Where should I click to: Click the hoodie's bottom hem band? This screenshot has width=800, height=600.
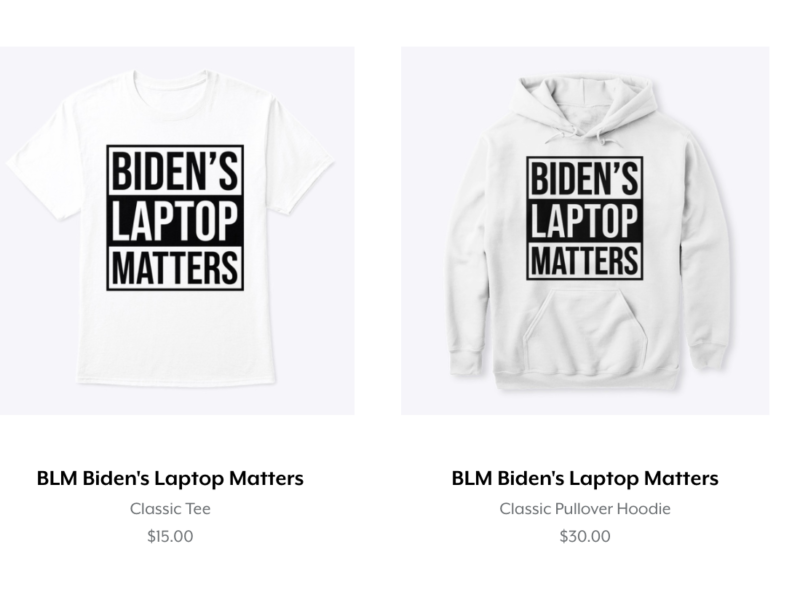coord(587,378)
